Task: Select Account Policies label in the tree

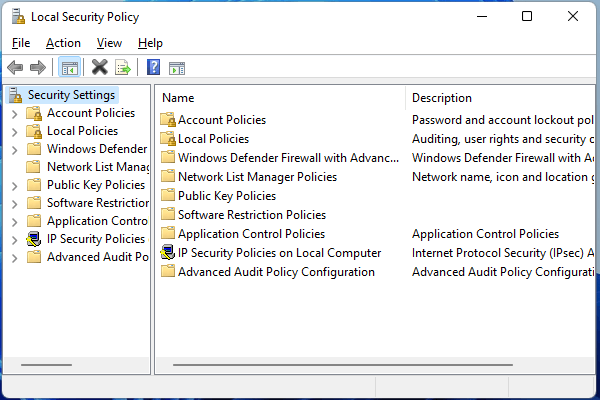Action: (91, 113)
